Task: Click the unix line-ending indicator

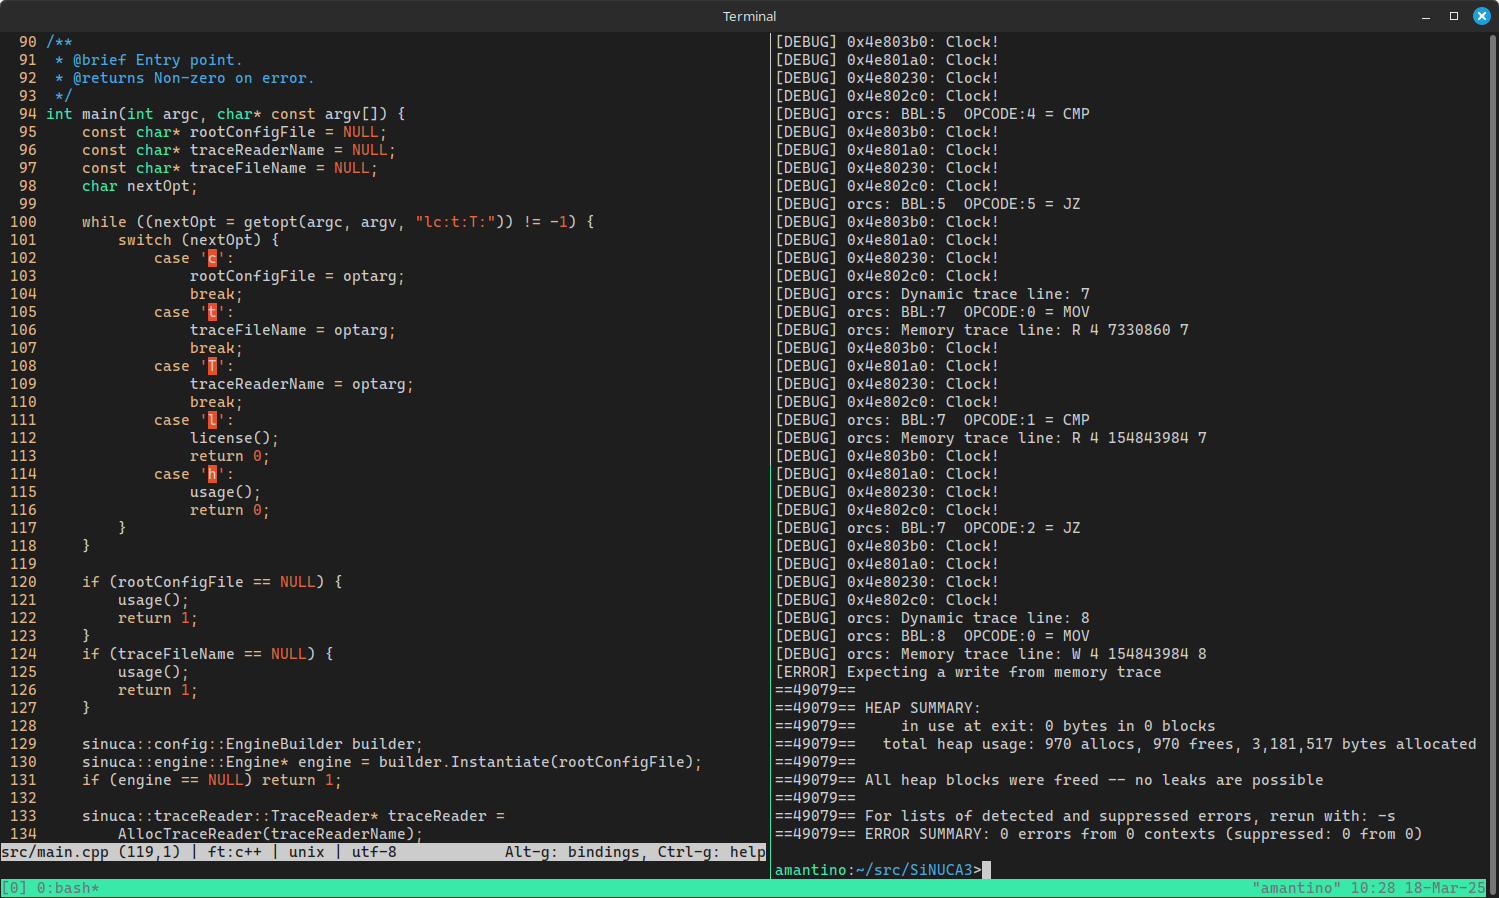Action: pyautogui.click(x=306, y=852)
